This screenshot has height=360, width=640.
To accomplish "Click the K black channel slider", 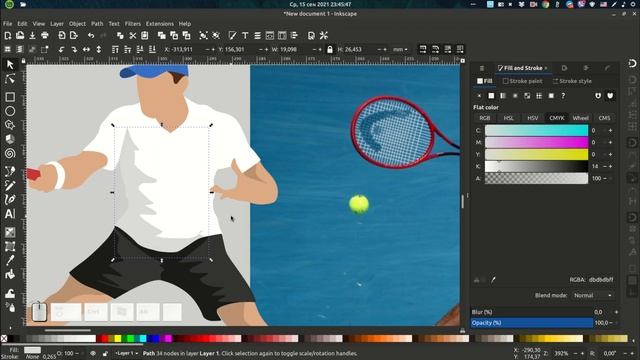I will [536, 167].
